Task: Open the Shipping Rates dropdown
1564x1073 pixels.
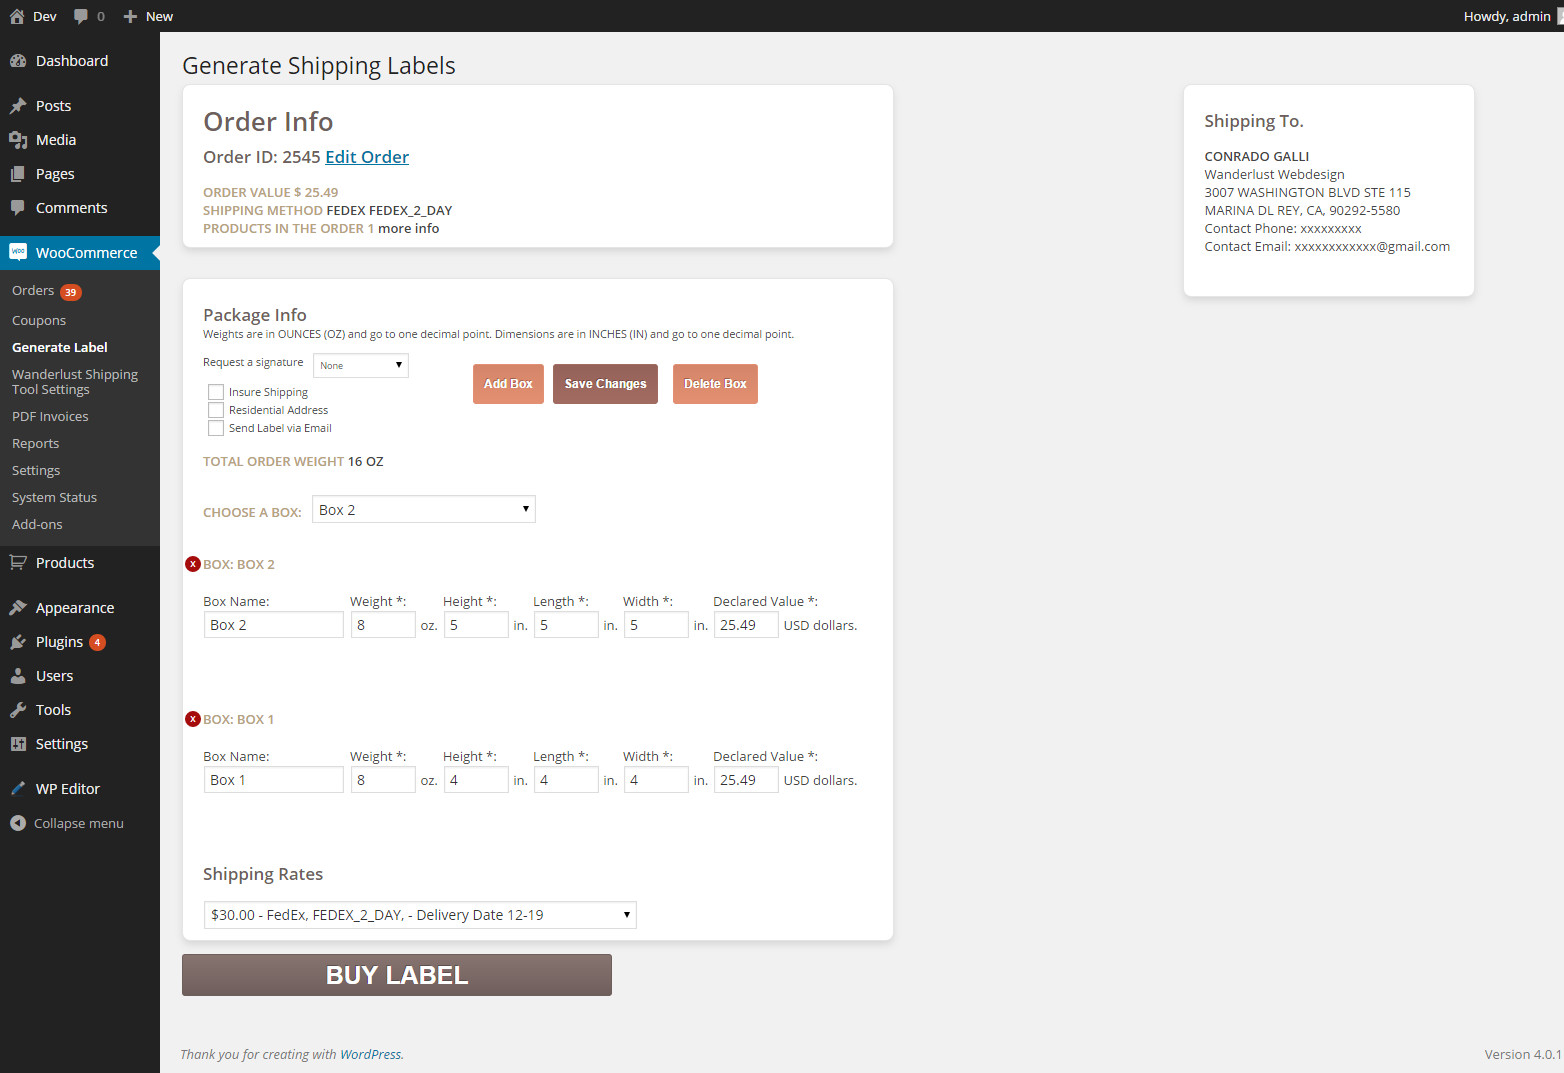Action: 420,915
